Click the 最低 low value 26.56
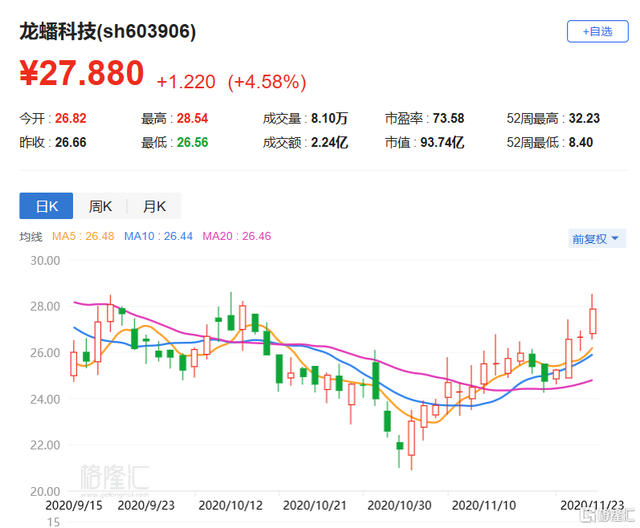This screenshot has height=528, width=640. (192, 142)
